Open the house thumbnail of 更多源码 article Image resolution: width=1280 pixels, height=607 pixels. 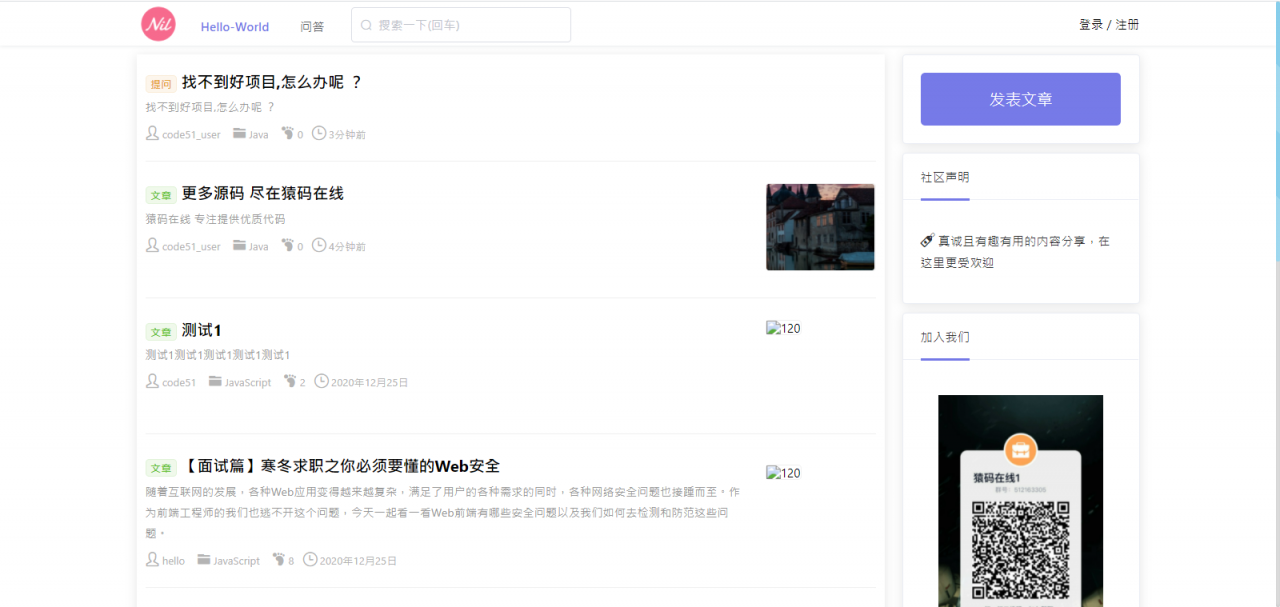click(820, 227)
